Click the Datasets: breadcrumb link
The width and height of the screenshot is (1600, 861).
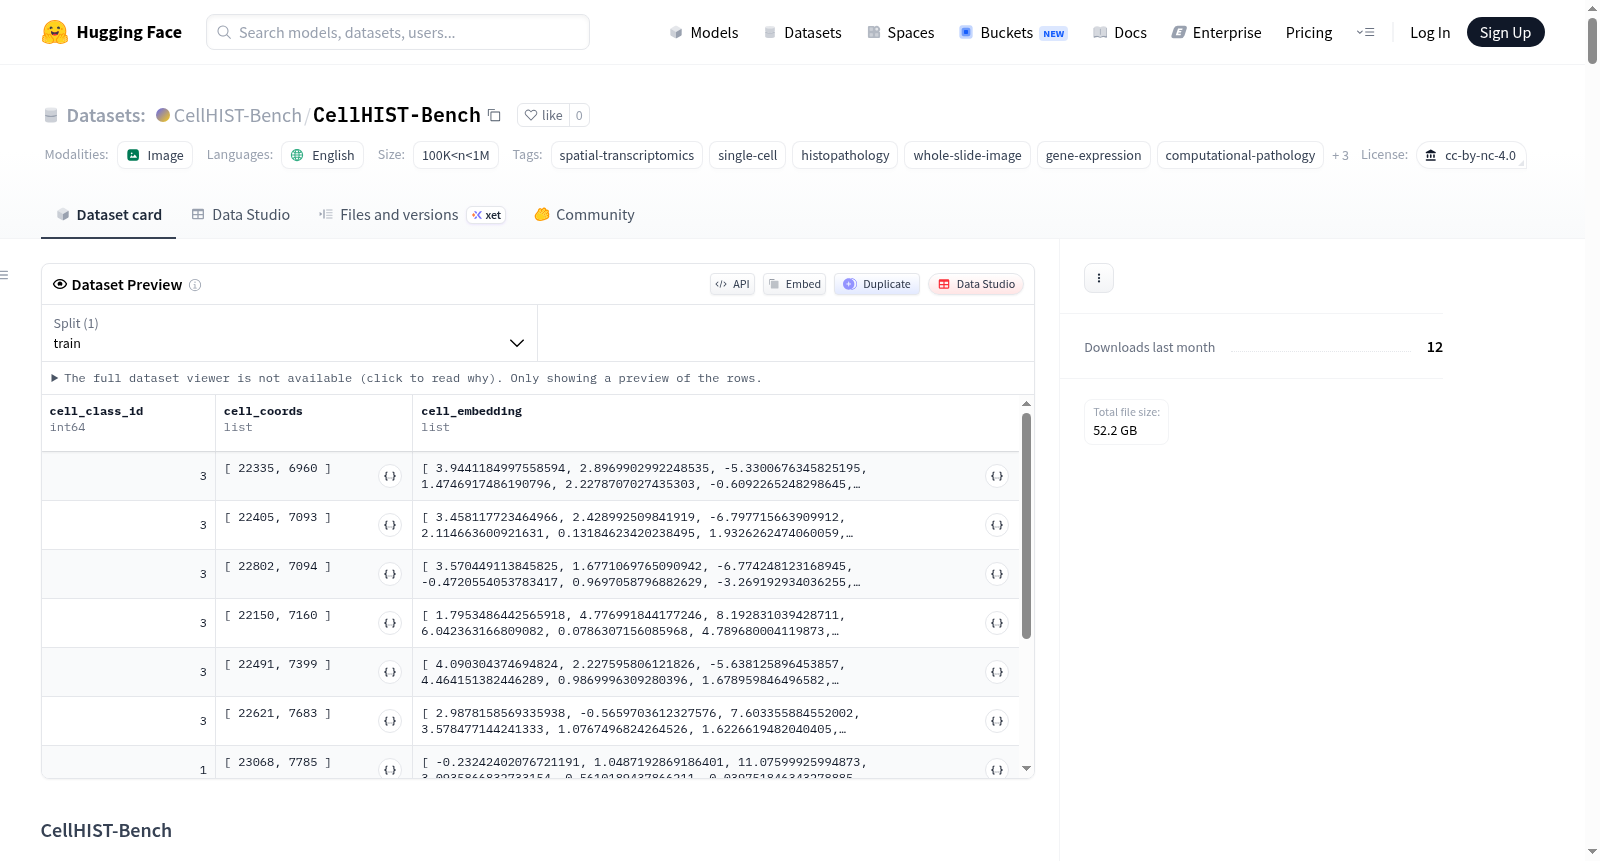(x=105, y=115)
